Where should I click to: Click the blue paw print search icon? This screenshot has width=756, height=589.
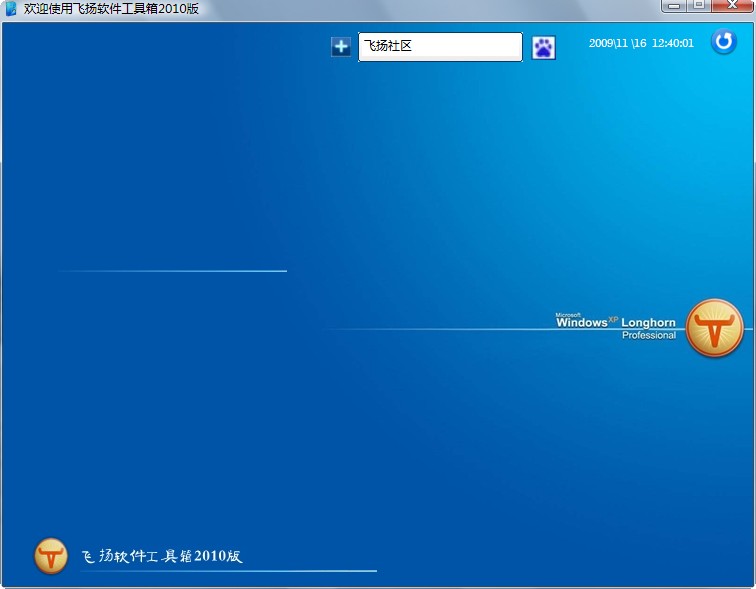pos(543,48)
